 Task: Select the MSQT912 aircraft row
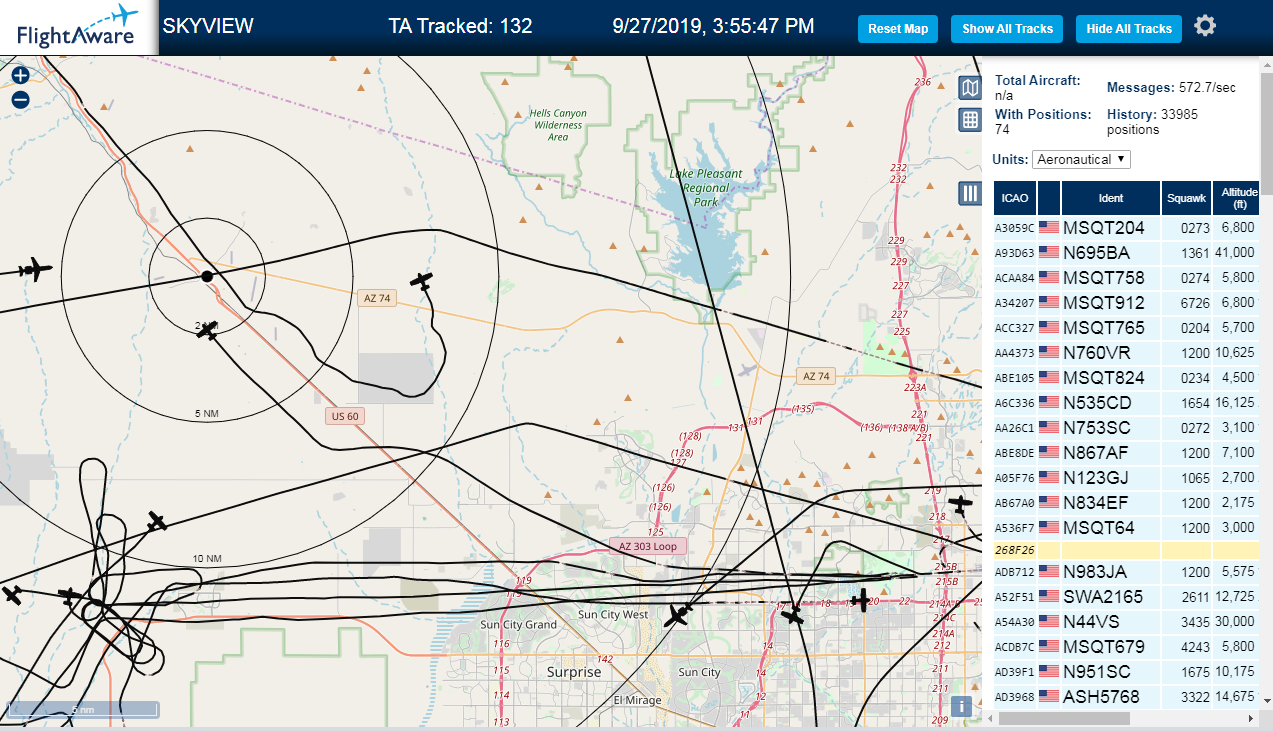point(1127,302)
